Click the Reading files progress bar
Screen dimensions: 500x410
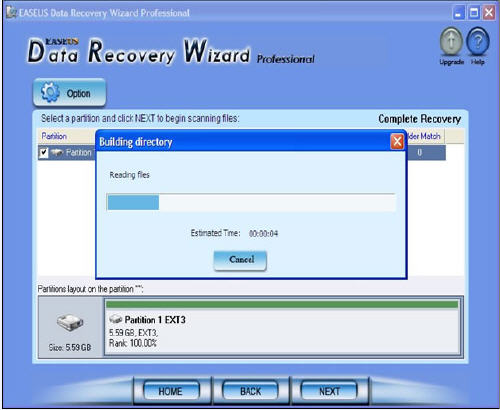(x=251, y=202)
